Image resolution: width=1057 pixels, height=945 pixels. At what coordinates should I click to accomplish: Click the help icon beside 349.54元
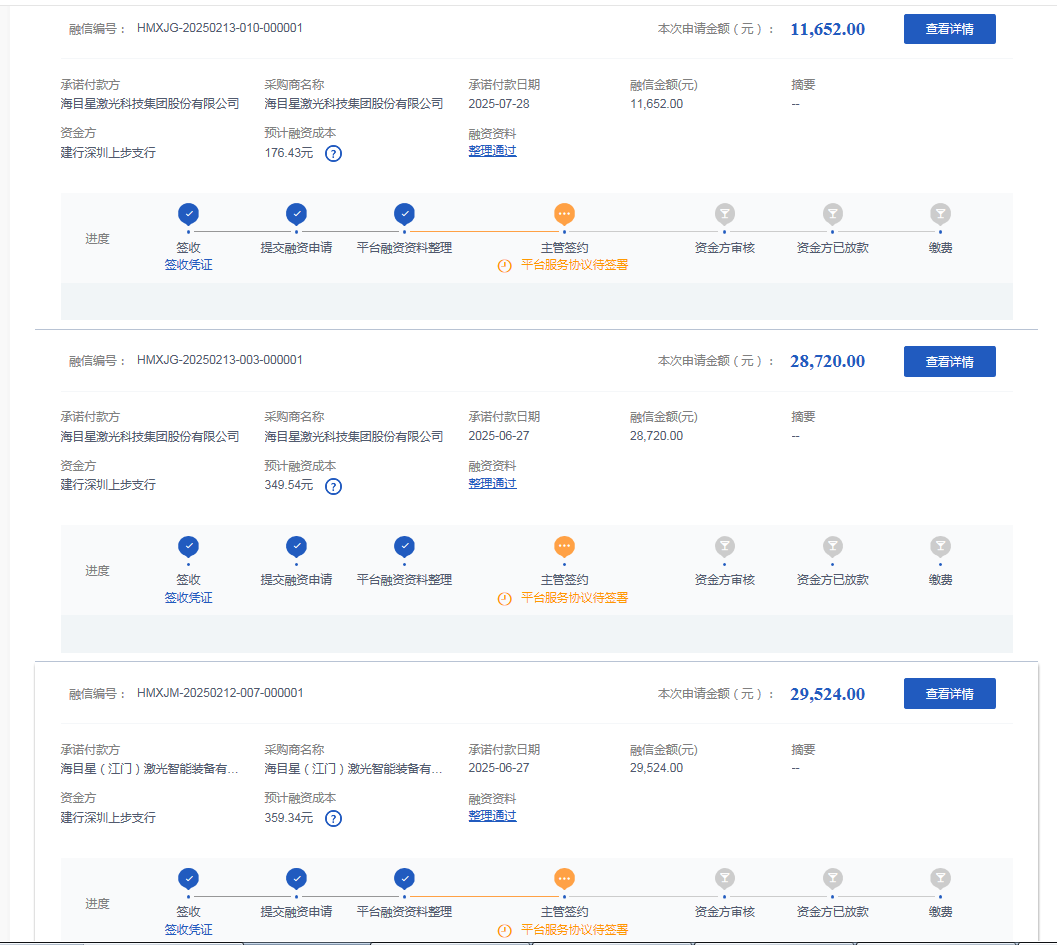[334, 486]
